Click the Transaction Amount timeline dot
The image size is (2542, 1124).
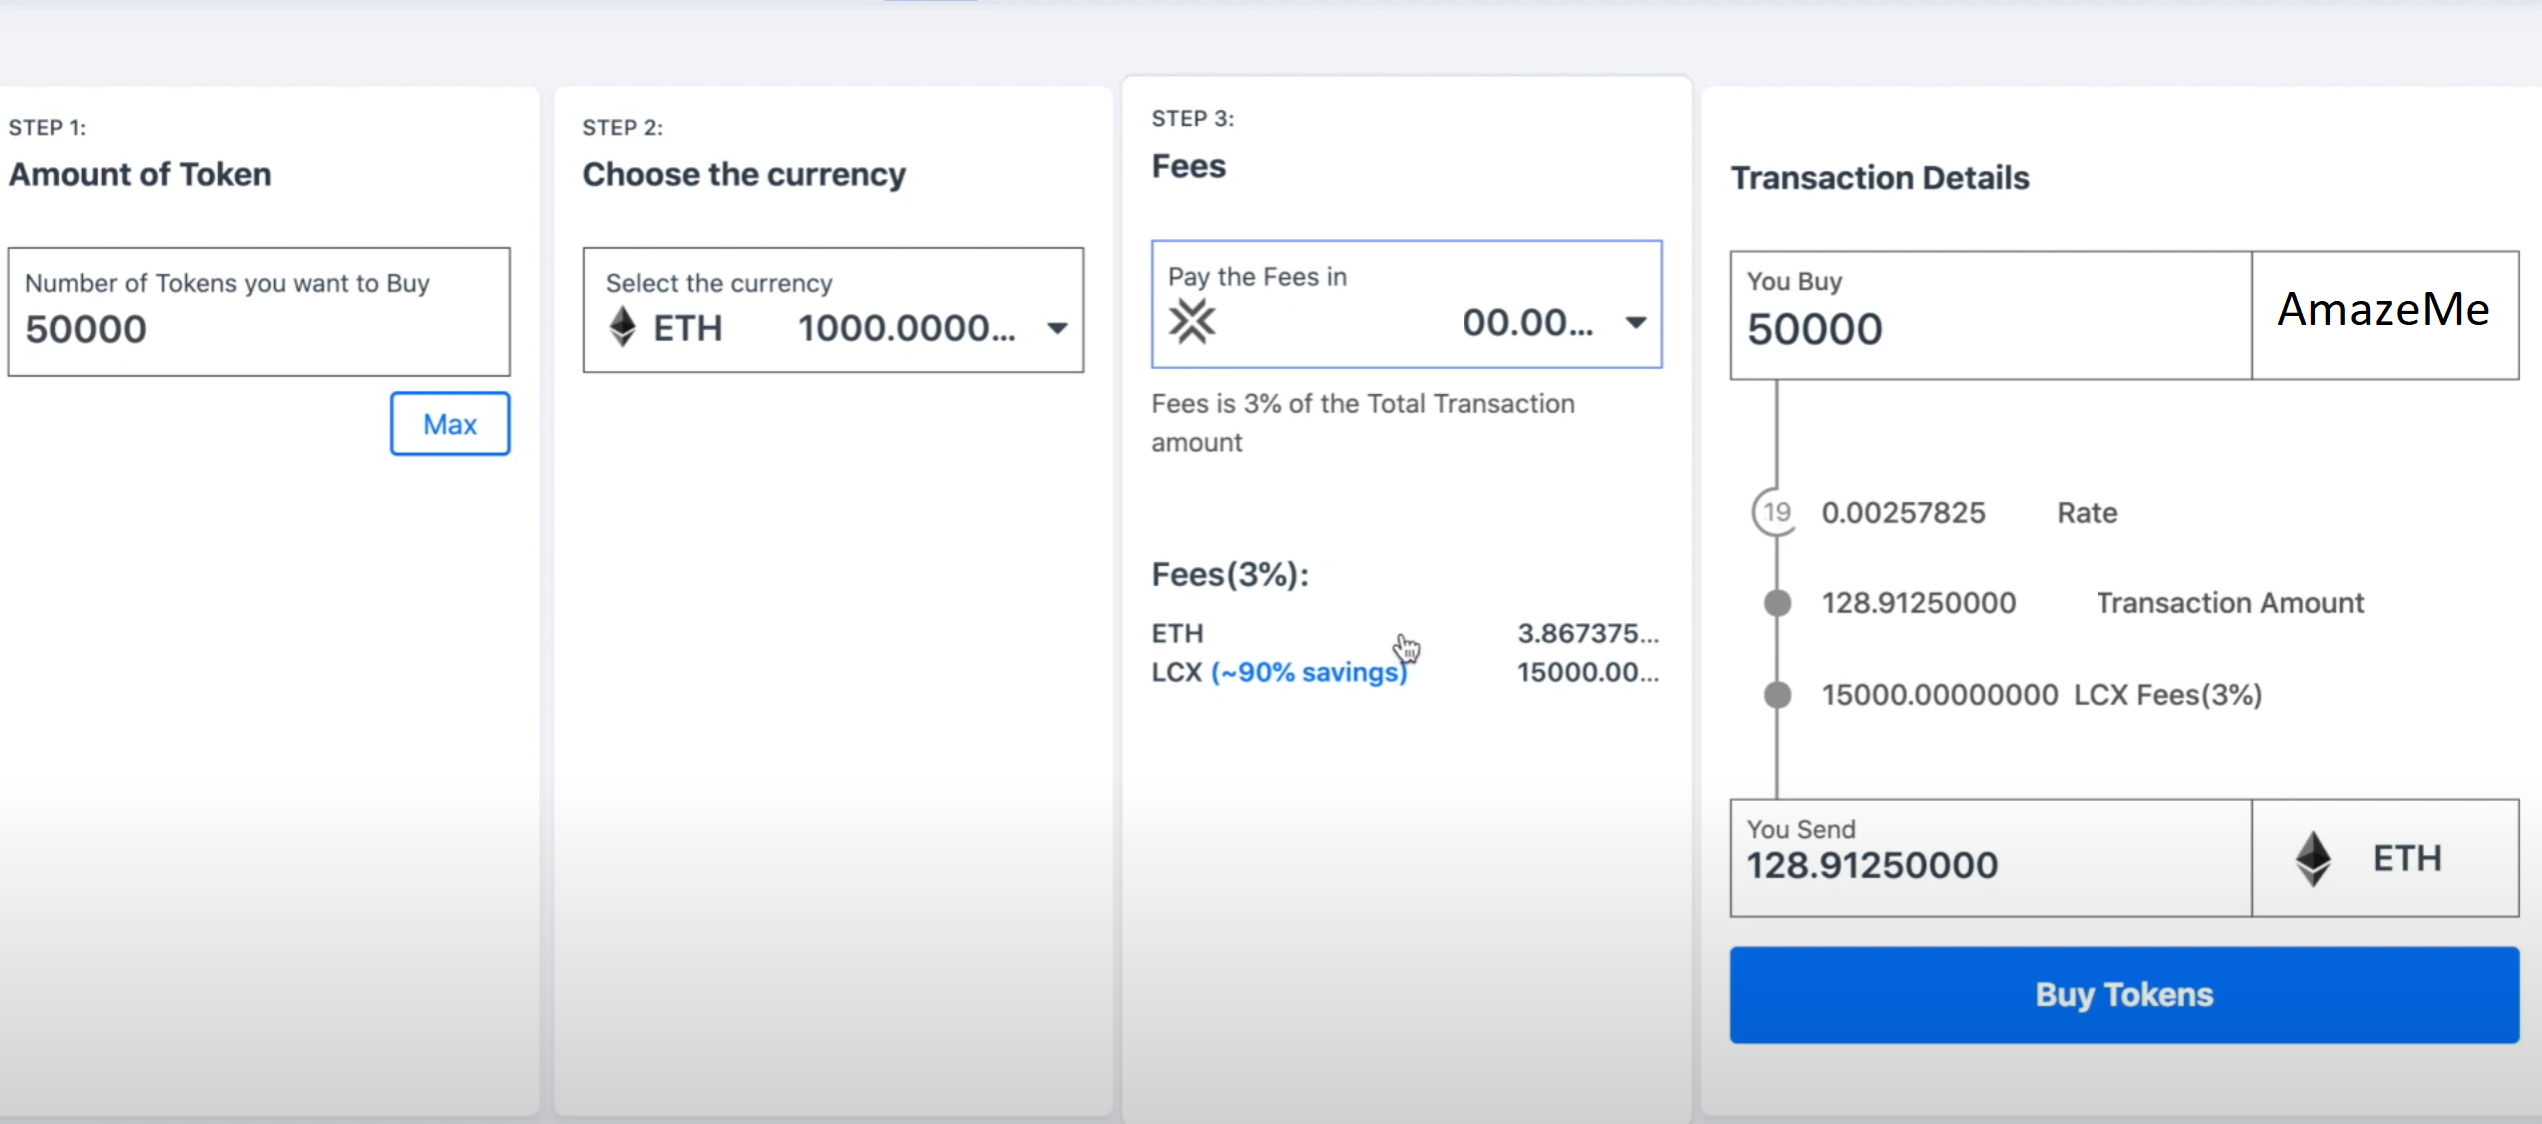[x=1777, y=603]
